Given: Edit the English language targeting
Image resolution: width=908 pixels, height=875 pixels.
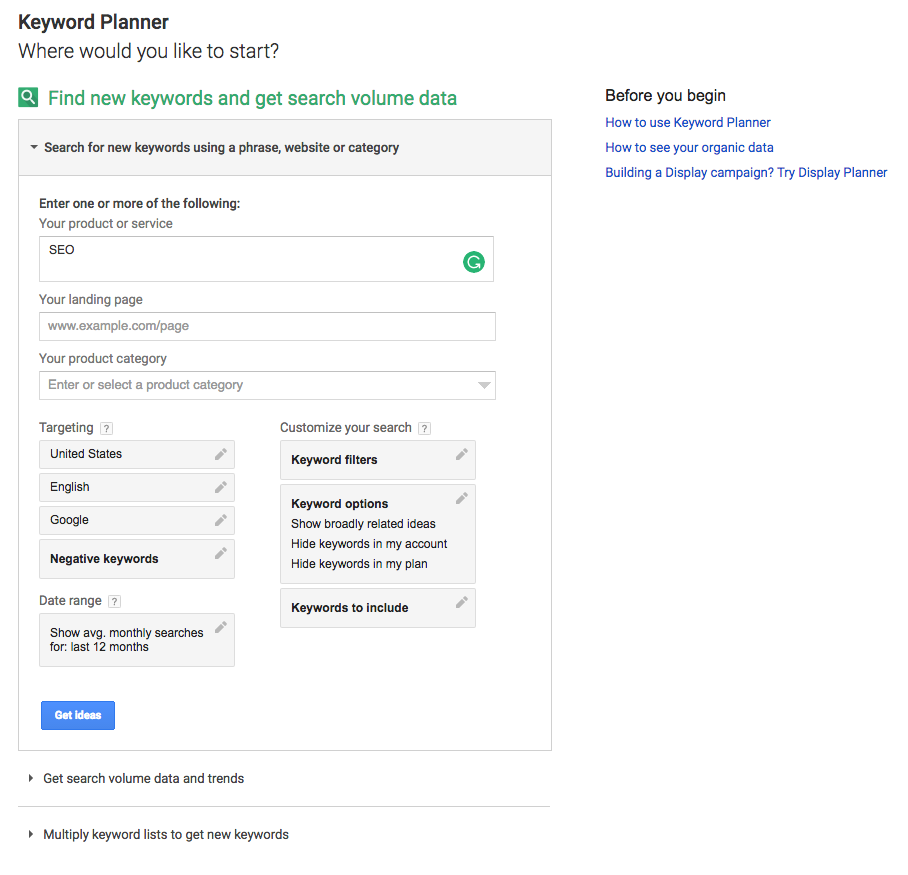Looking at the screenshot, I should click(222, 487).
